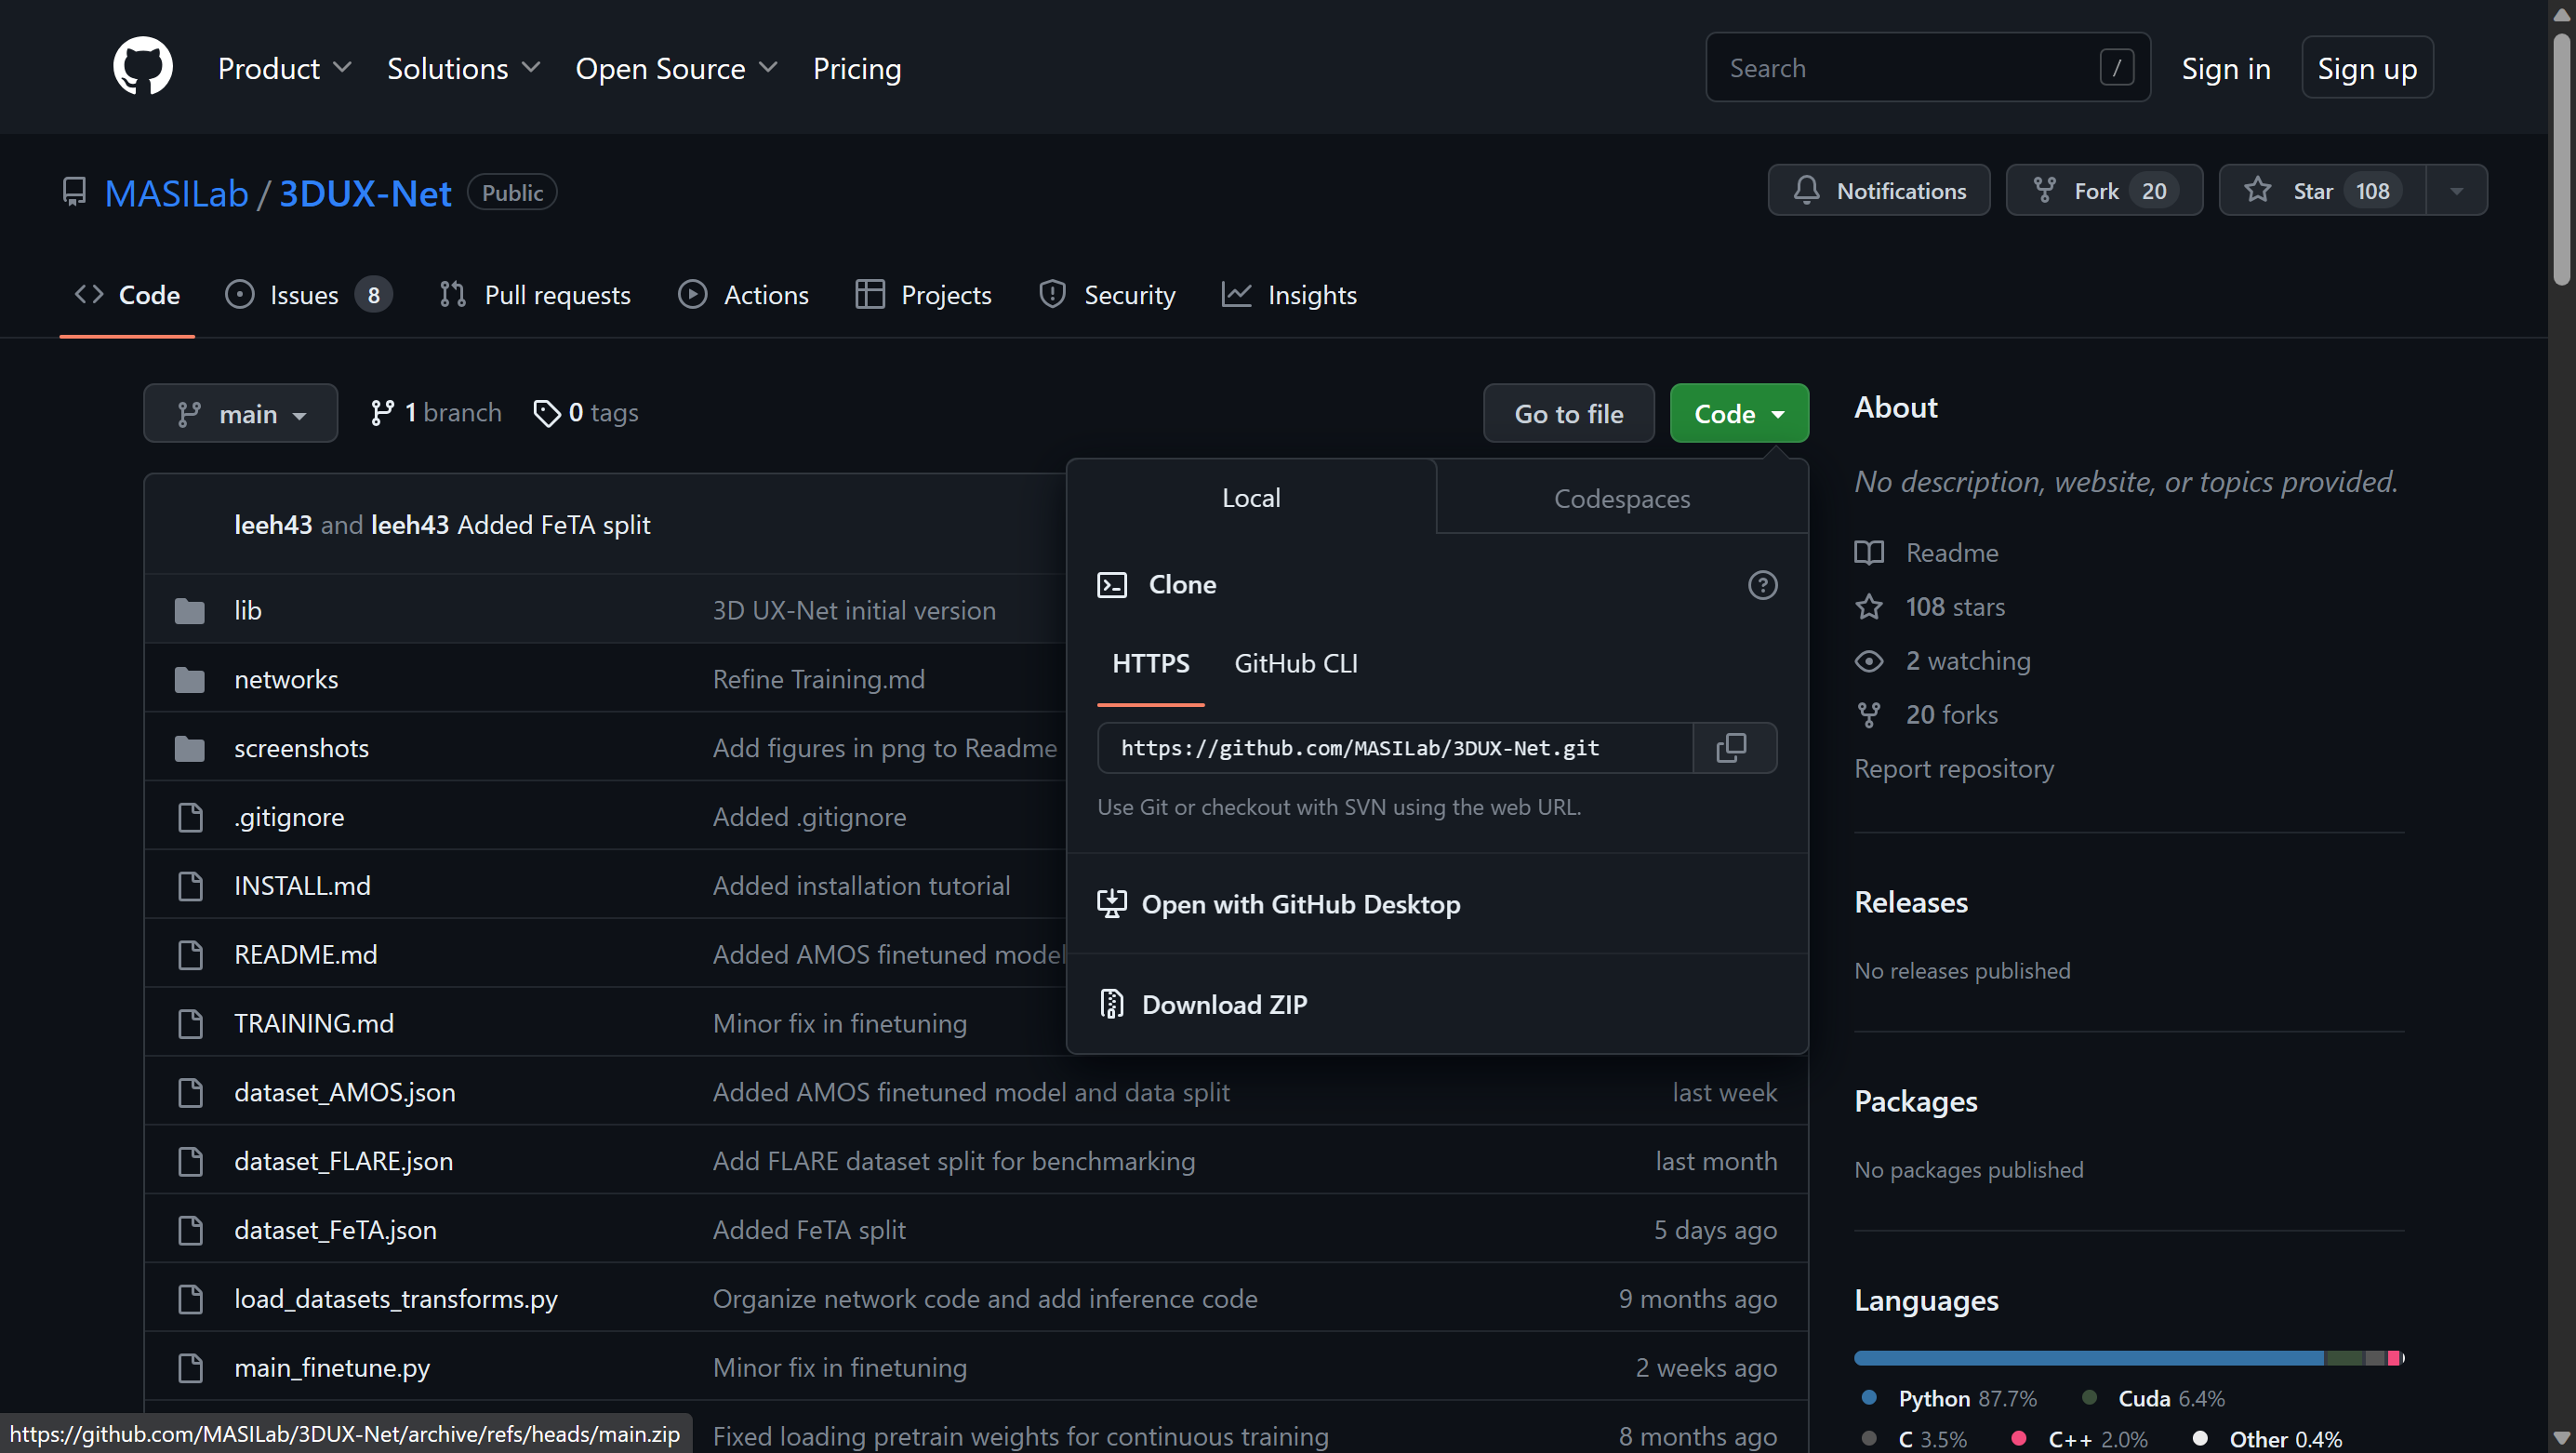
Task: Click Download ZIP
Action: (x=1223, y=1004)
